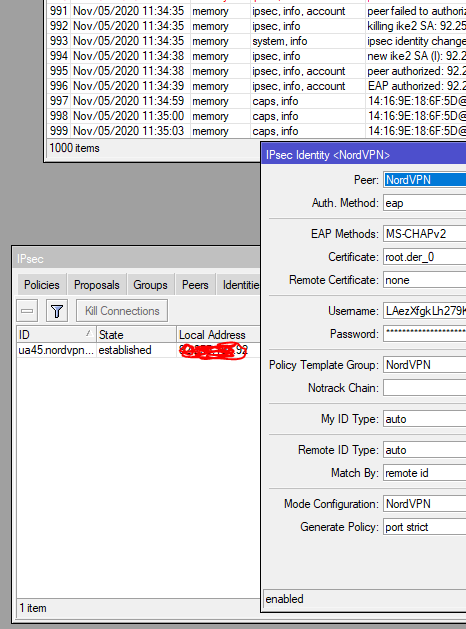Click the IPsec Identity <NordVPN> title bar

tap(364, 155)
